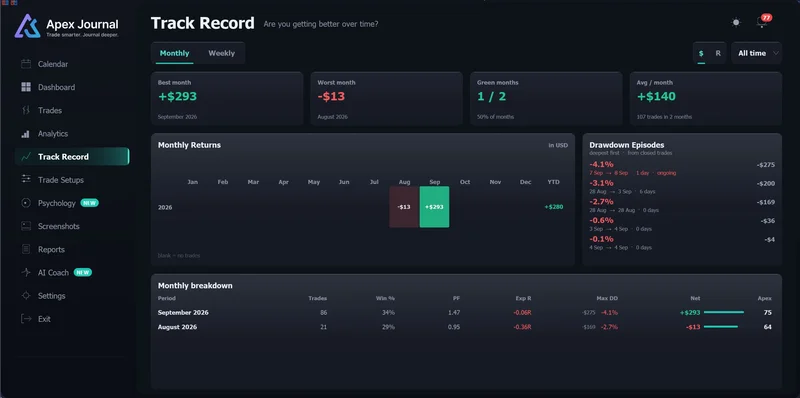This screenshot has width=800, height=398.
Task: Click the Win % column header
Action: [x=385, y=298]
